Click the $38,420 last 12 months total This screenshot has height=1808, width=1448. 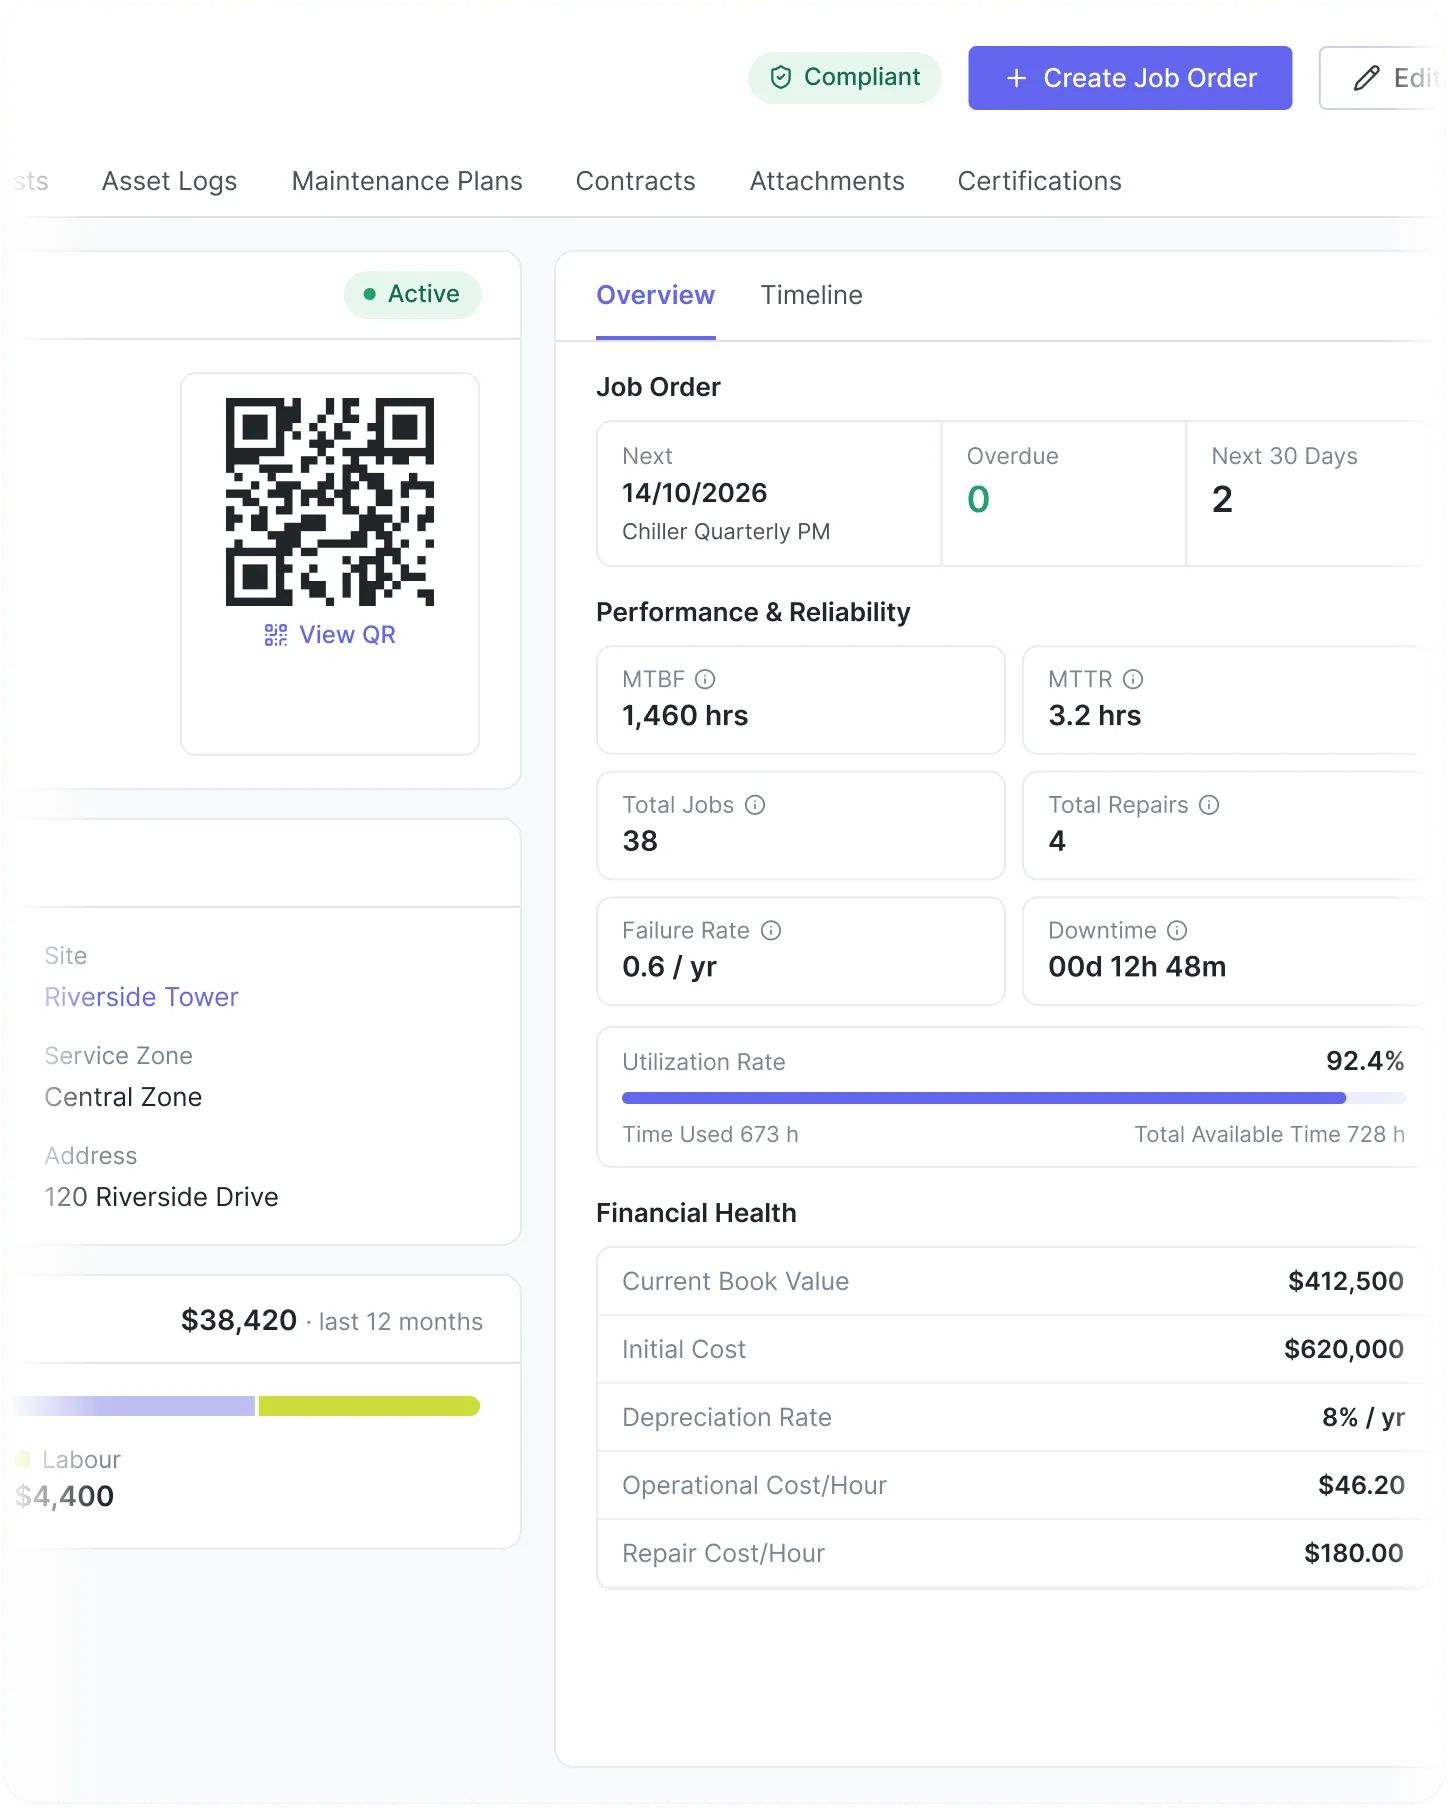[x=332, y=1321]
